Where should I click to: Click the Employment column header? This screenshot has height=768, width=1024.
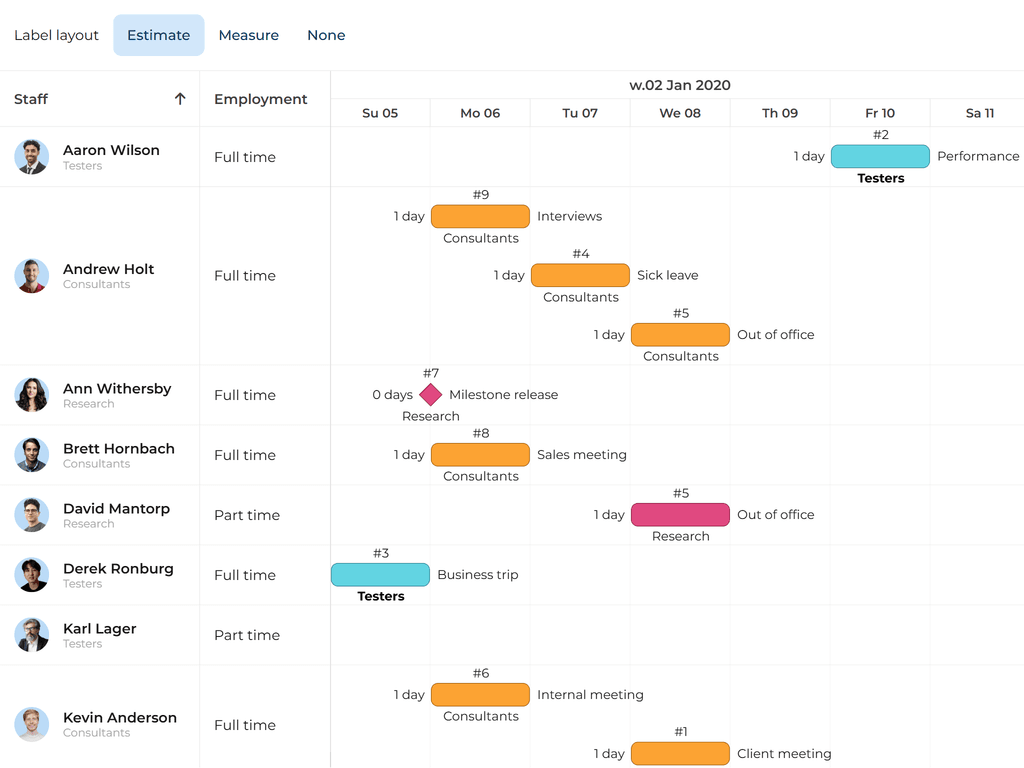(x=261, y=99)
